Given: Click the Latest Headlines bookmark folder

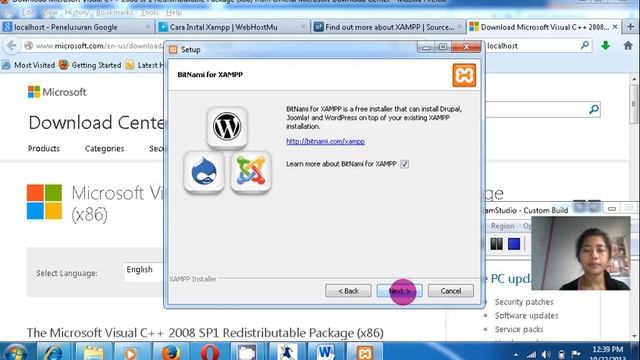Looking at the screenshot, I should (145, 65).
